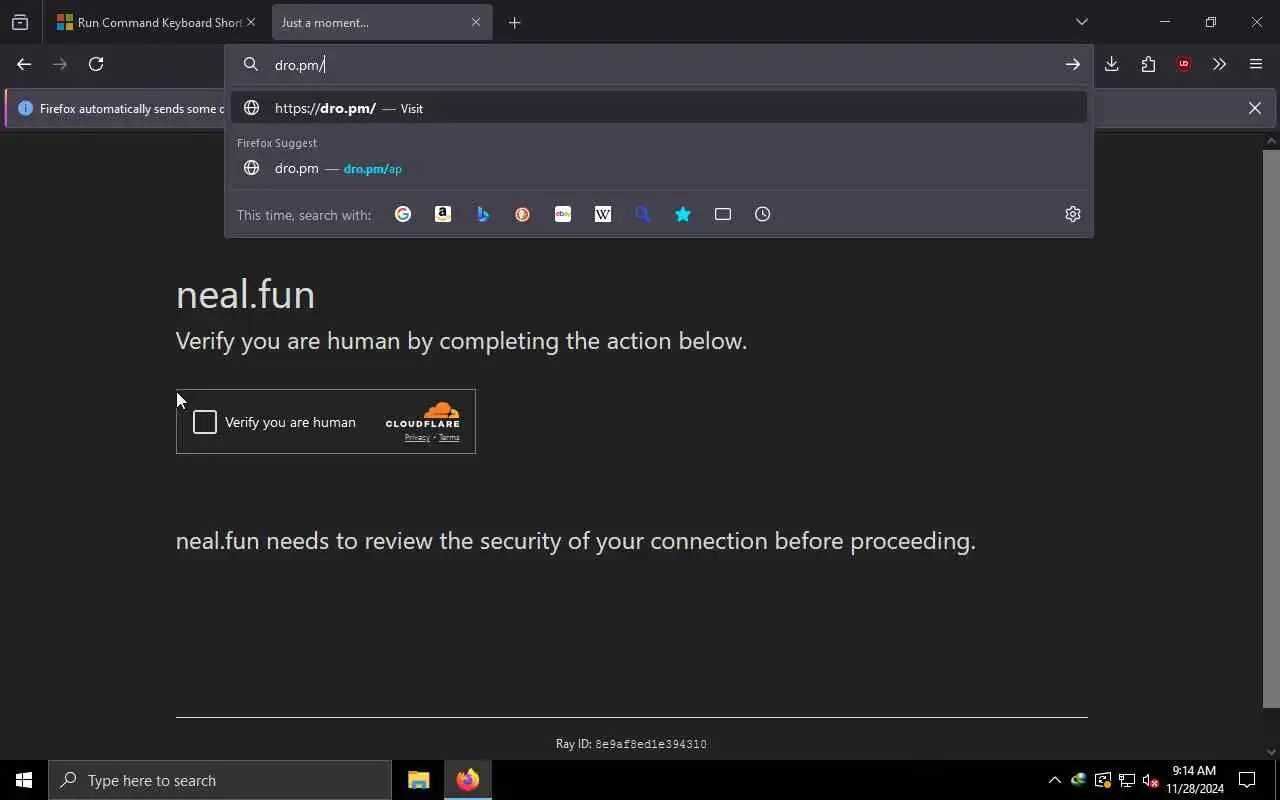The image size is (1280, 800).
Task: Open the Windows Start menu
Action: (24, 780)
